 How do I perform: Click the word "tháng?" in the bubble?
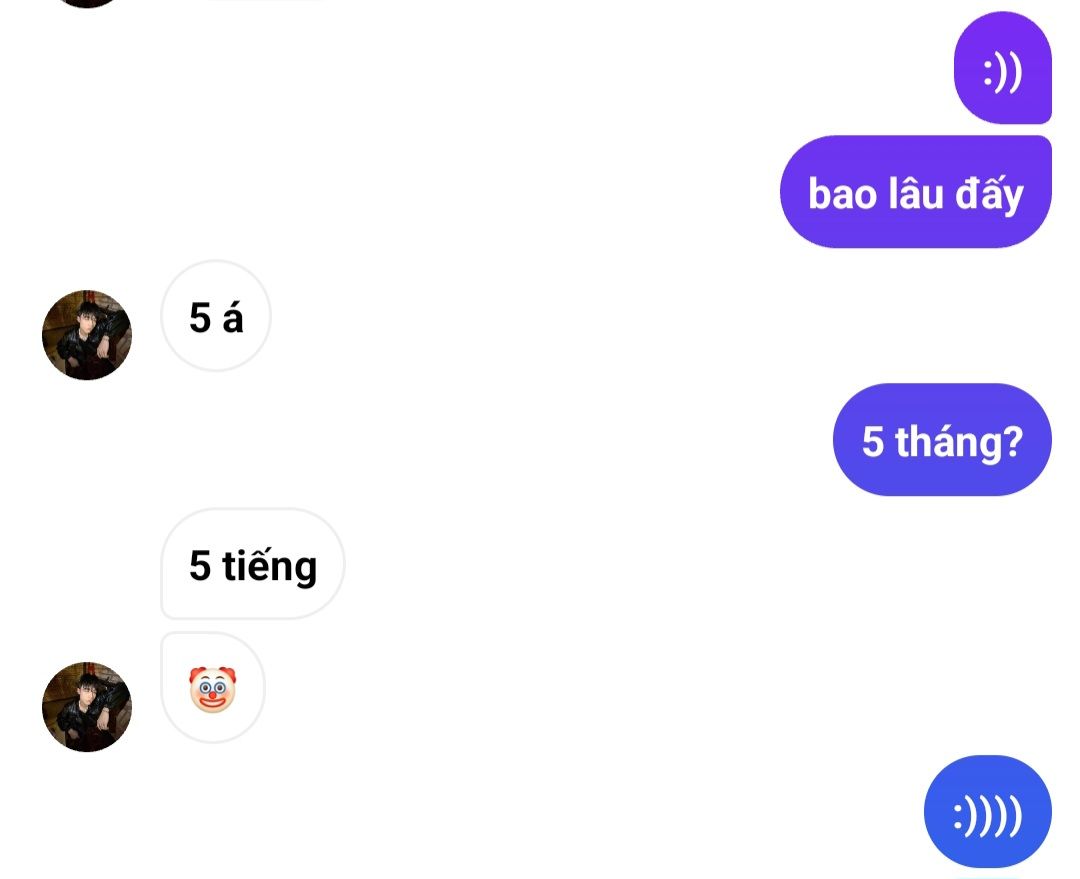pyautogui.click(x=959, y=442)
